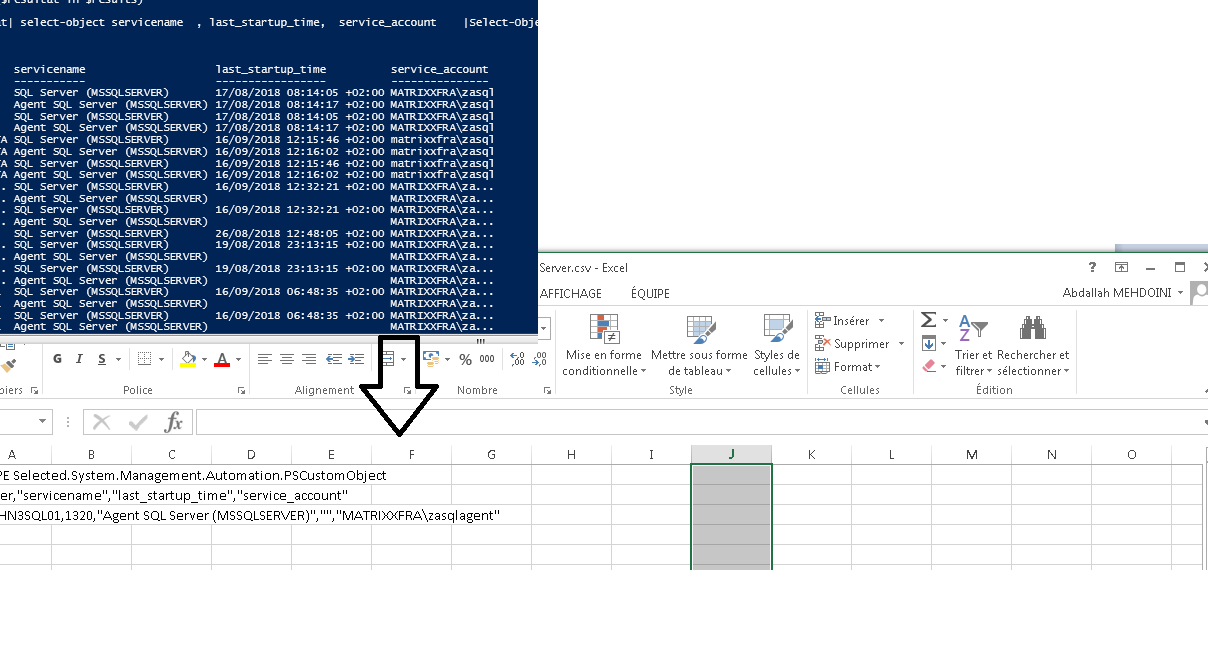This screenshot has height=648, width=1208.
Task: Expand the font color dropdown arrow
Action: [x=238, y=360]
